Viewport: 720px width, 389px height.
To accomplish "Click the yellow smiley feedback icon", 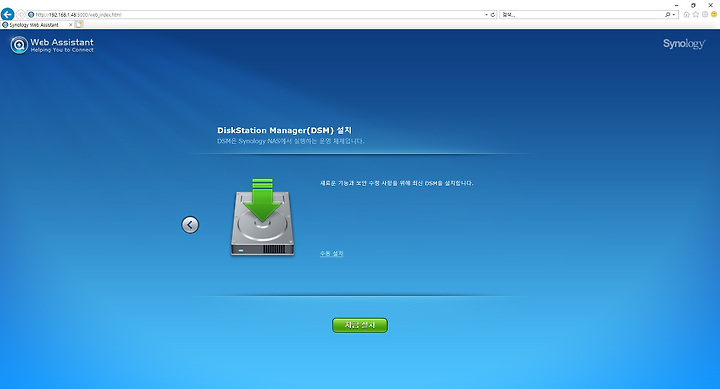I will (x=714, y=15).
